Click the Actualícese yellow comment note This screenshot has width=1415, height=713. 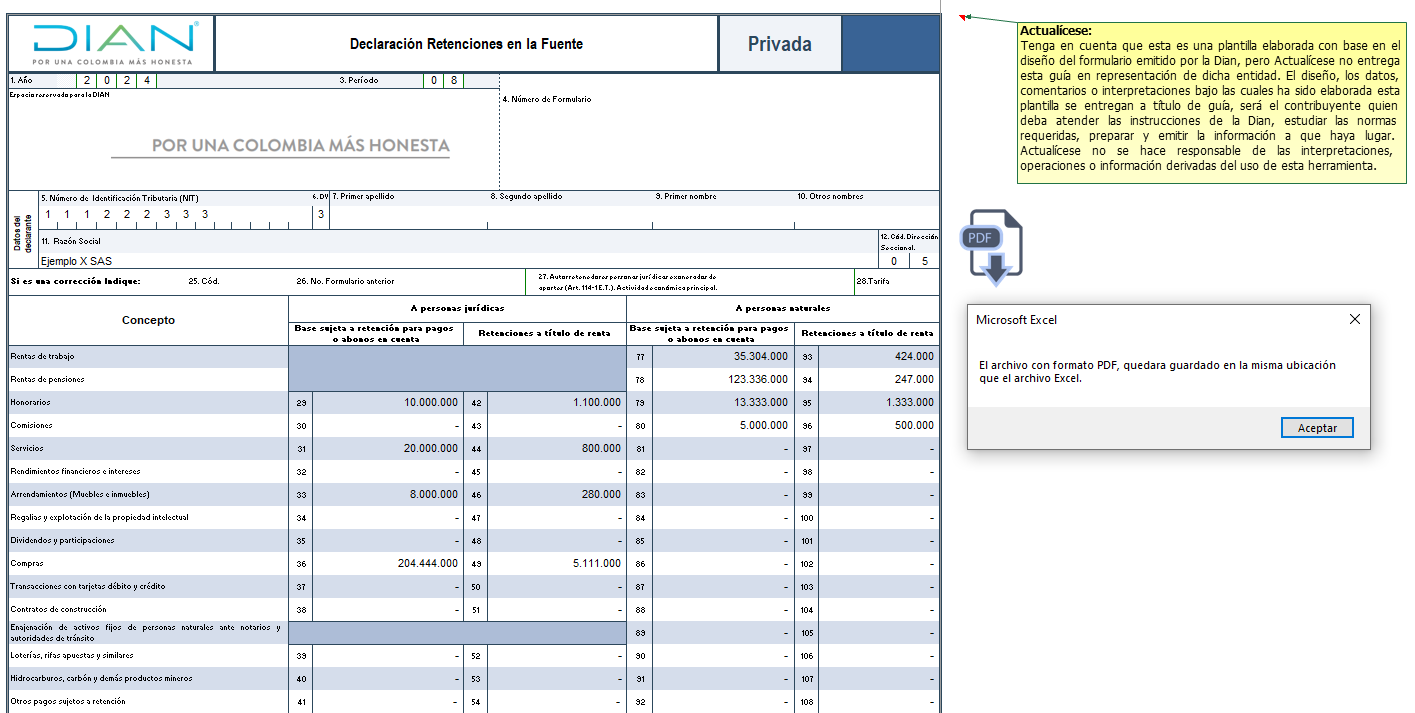pyautogui.click(x=1212, y=103)
